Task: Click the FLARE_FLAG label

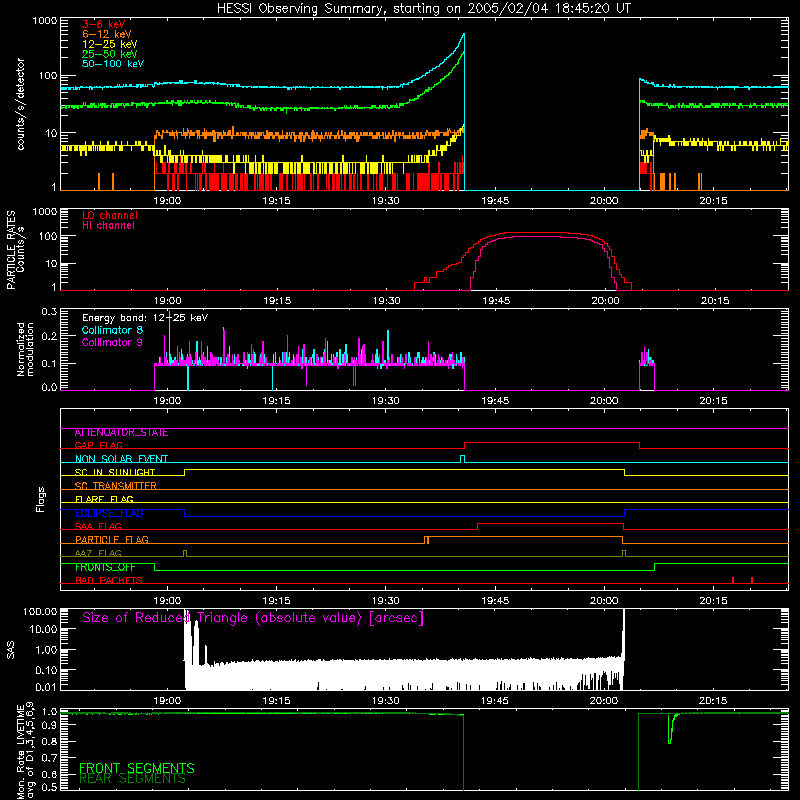Action: point(104,499)
